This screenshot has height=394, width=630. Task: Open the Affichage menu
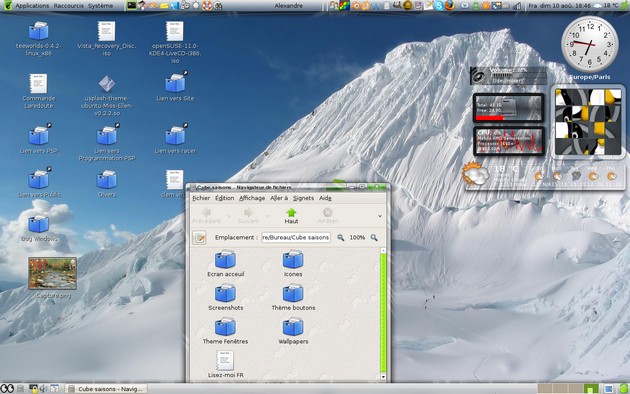(x=252, y=198)
